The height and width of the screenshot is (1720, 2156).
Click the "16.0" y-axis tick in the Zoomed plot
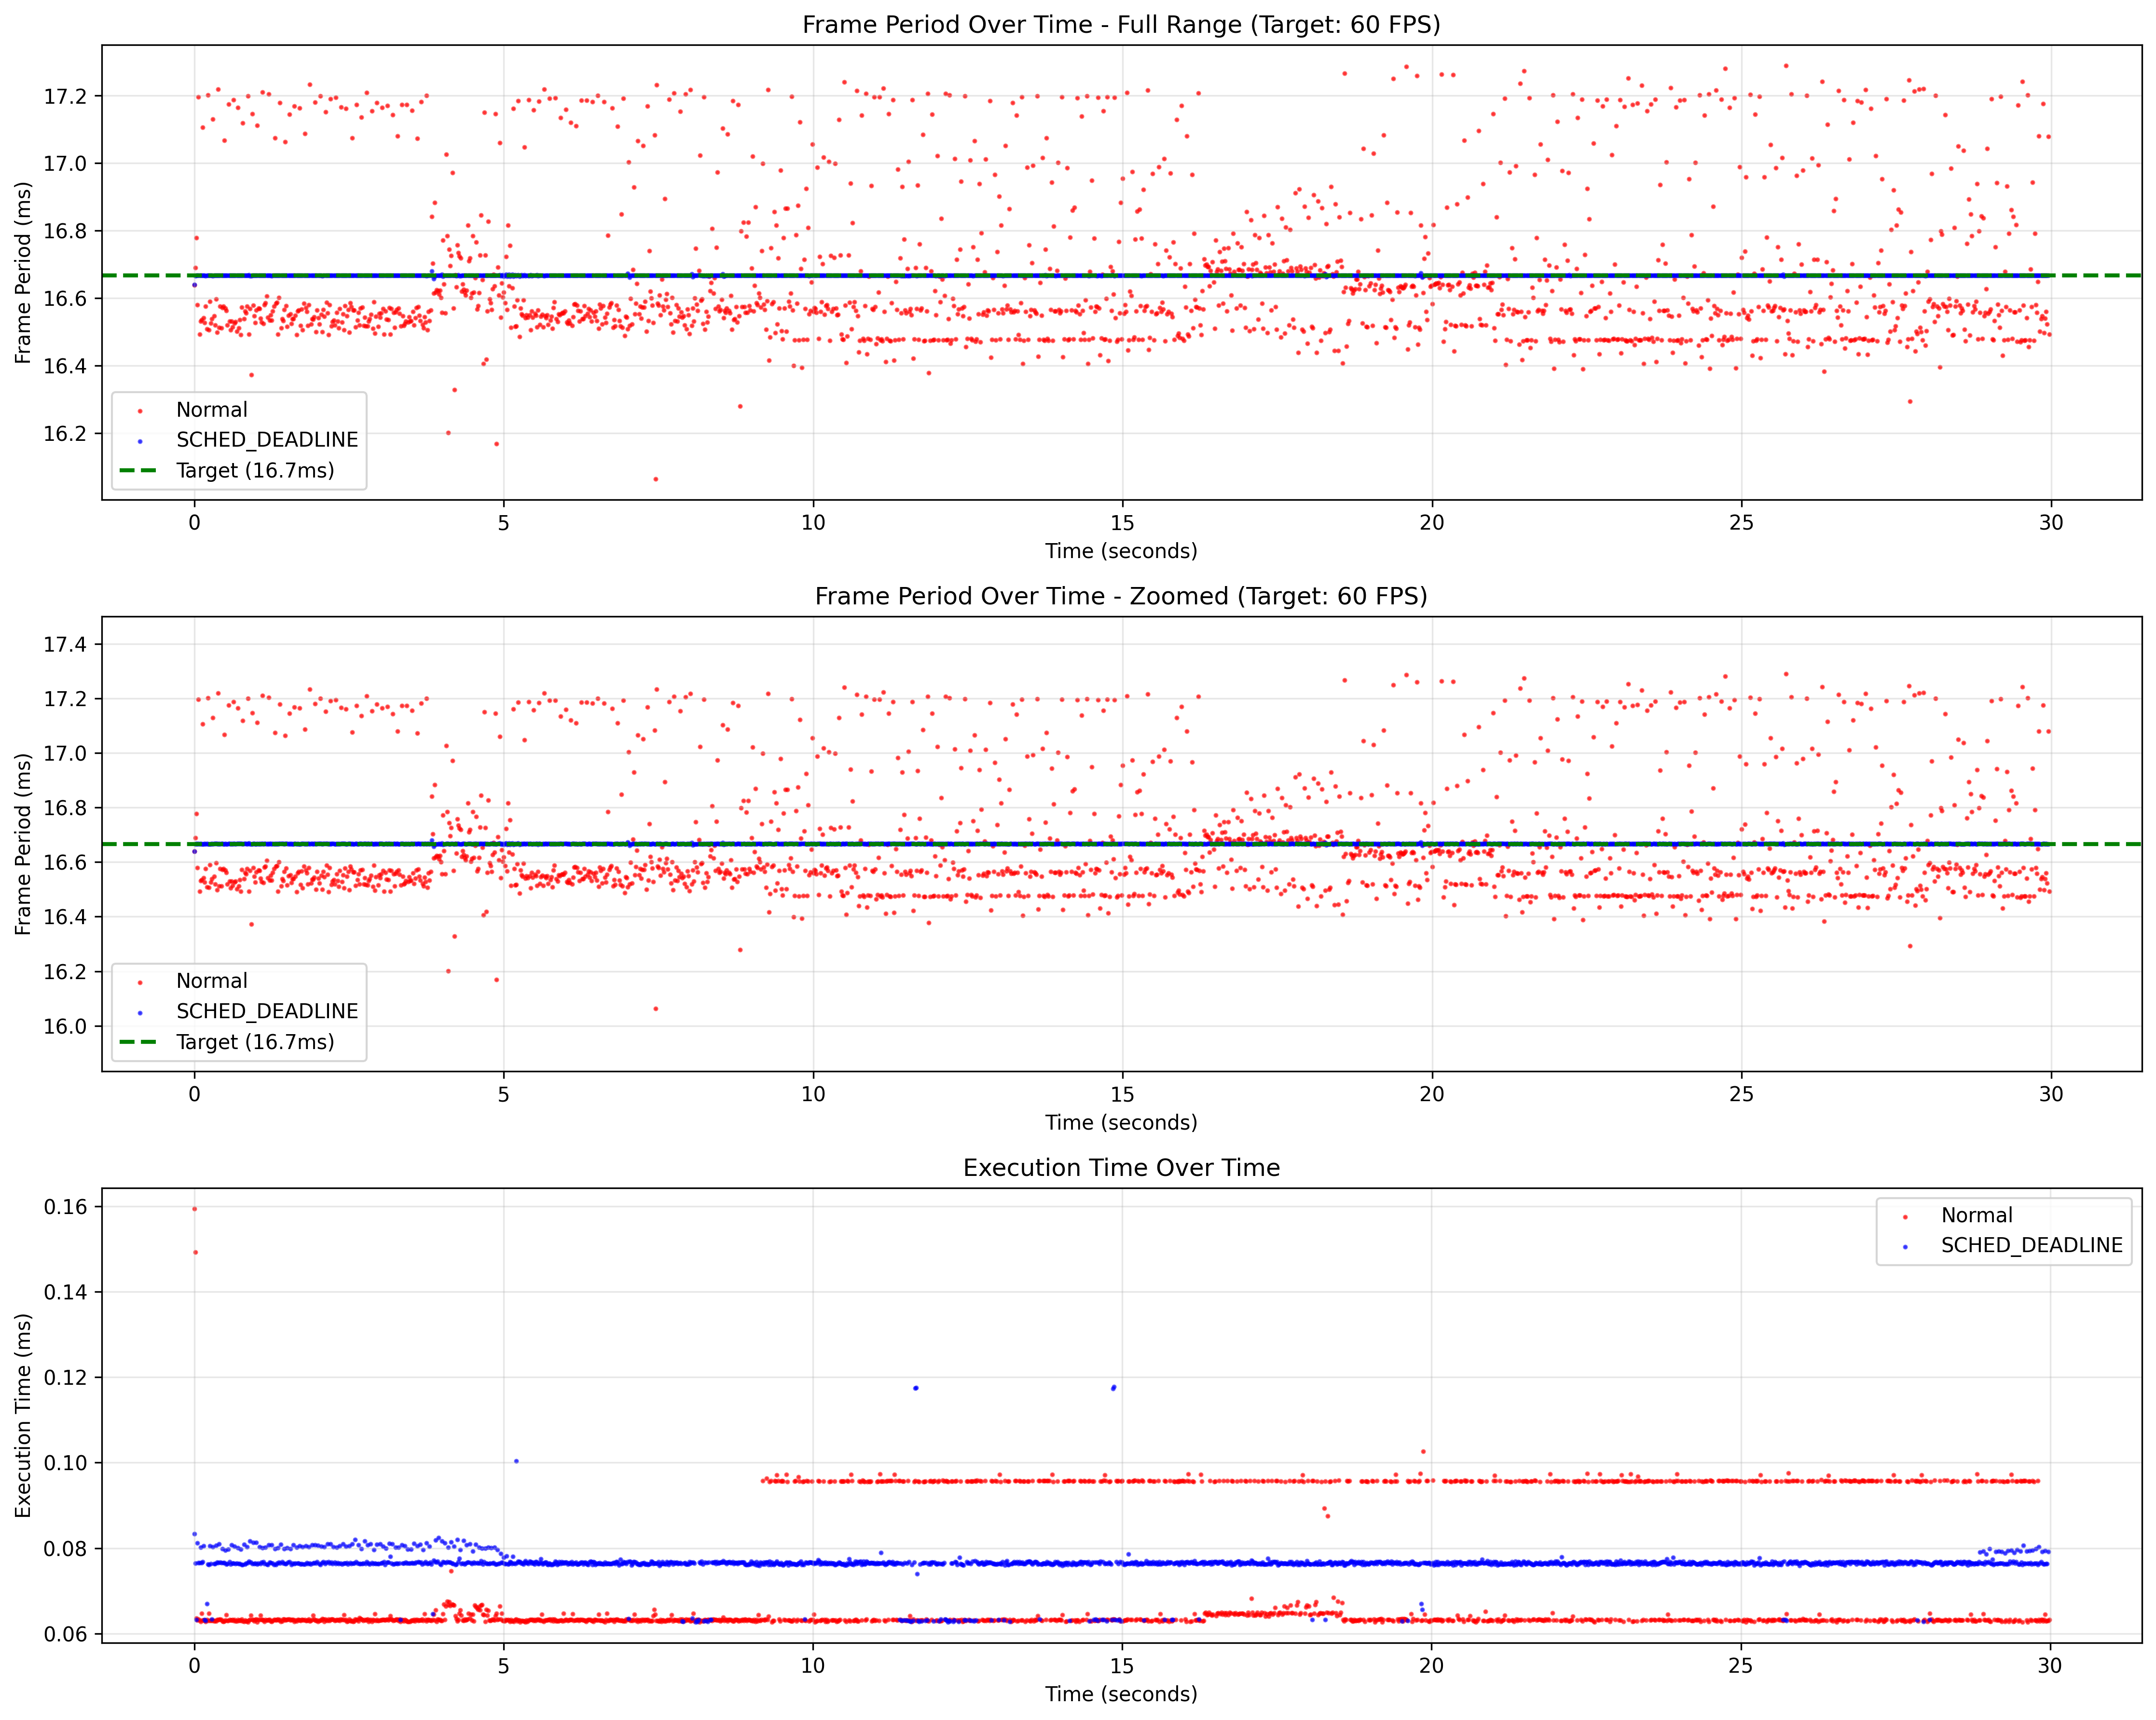click(x=65, y=1027)
